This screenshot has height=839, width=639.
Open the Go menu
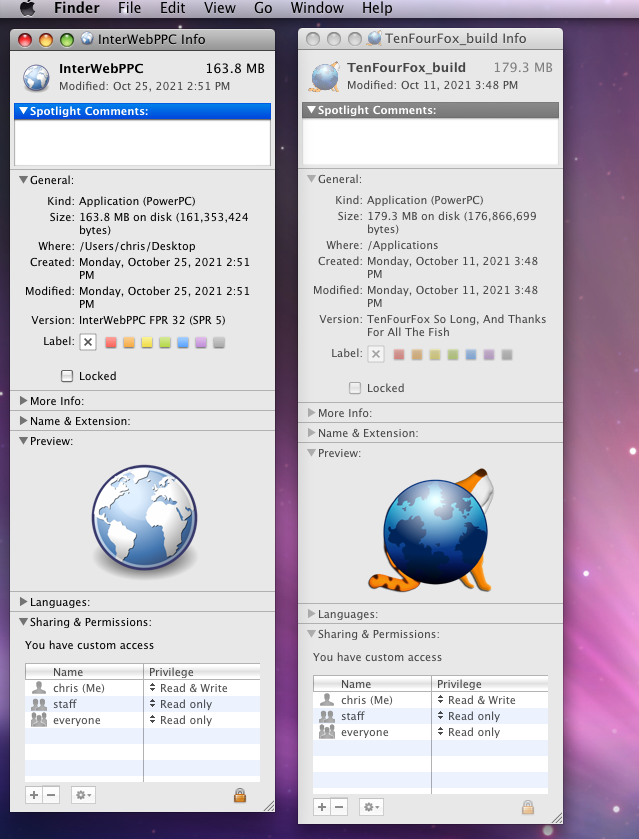263,8
